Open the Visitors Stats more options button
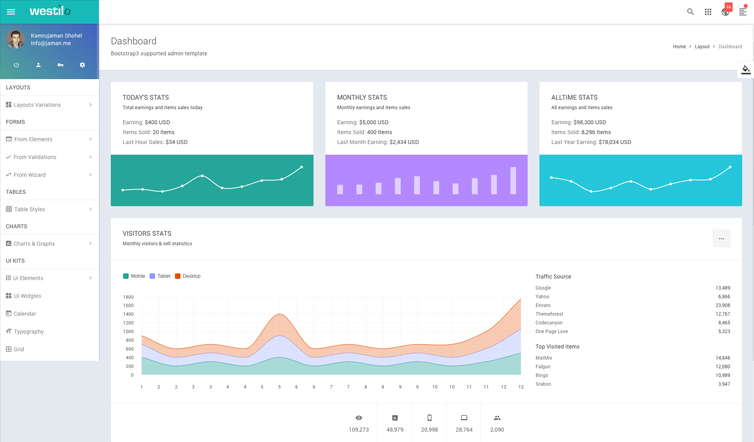754x442 pixels. pos(721,238)
